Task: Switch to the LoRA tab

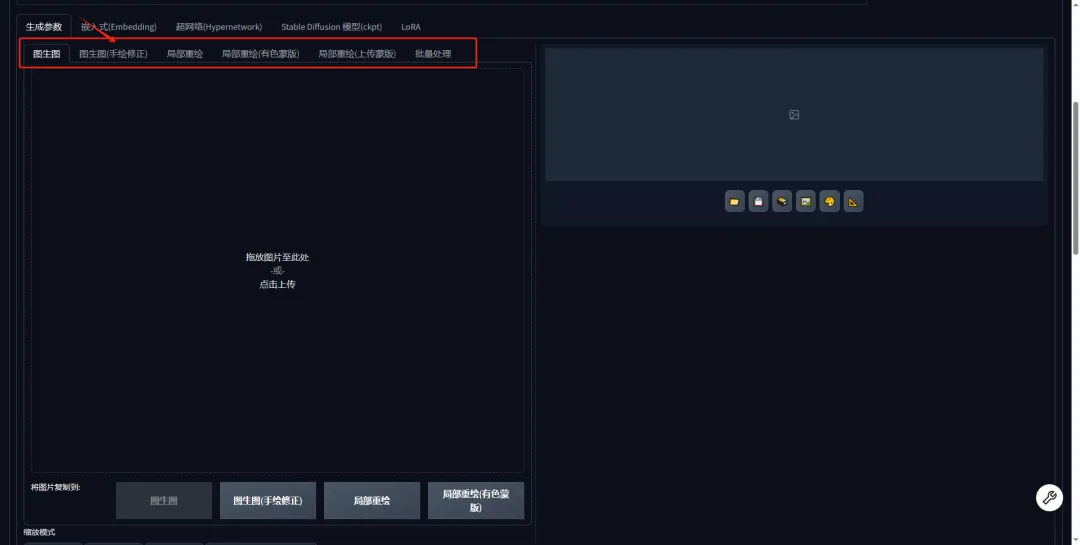Action: (x=411, y=27)
